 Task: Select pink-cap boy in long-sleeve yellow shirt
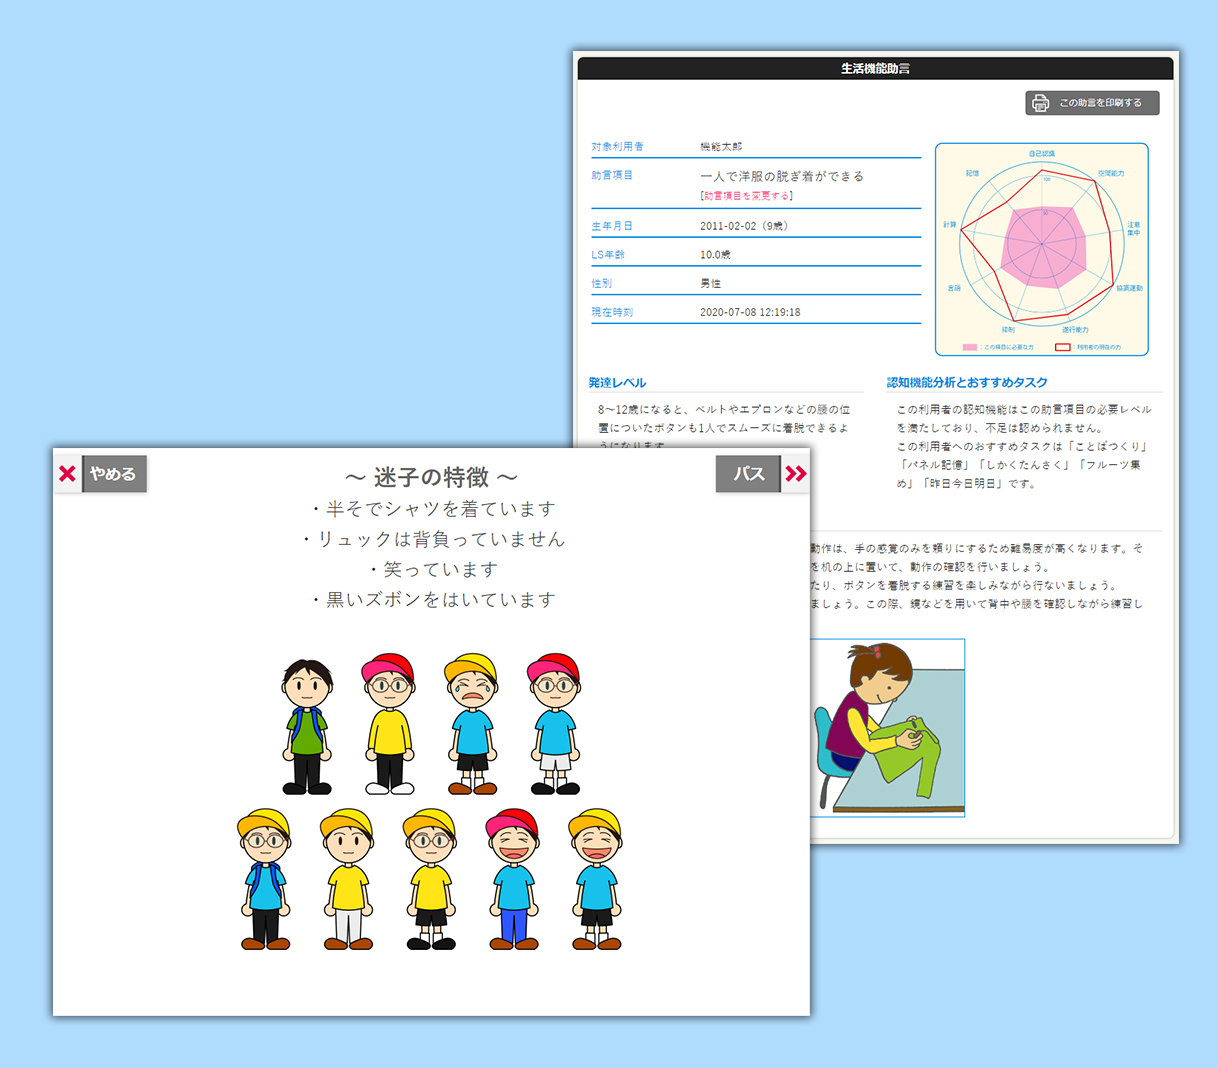pyautogui.click(x=389, y=724)
